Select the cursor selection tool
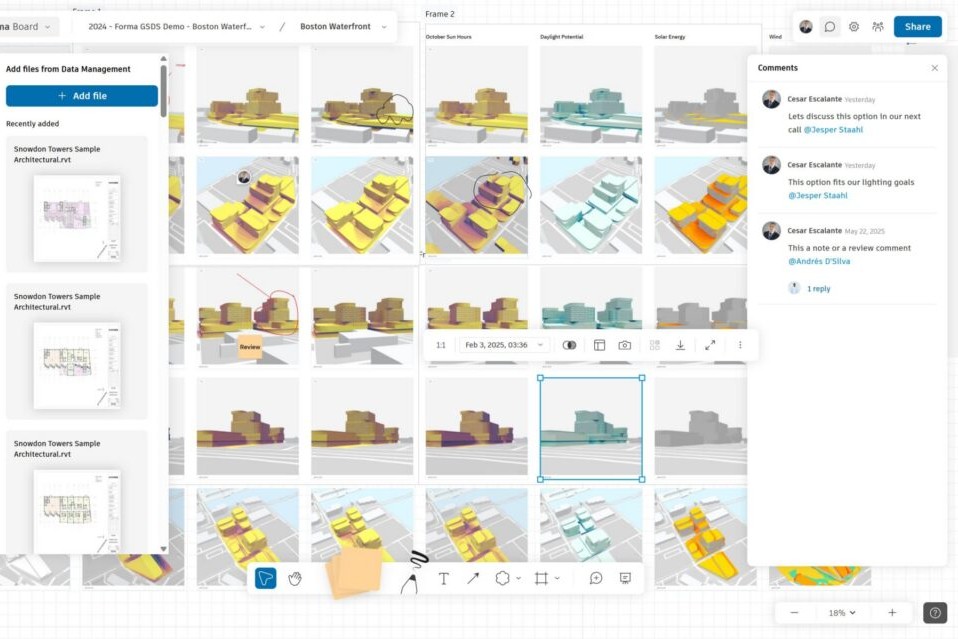958x639 pixels. (264, 578)
